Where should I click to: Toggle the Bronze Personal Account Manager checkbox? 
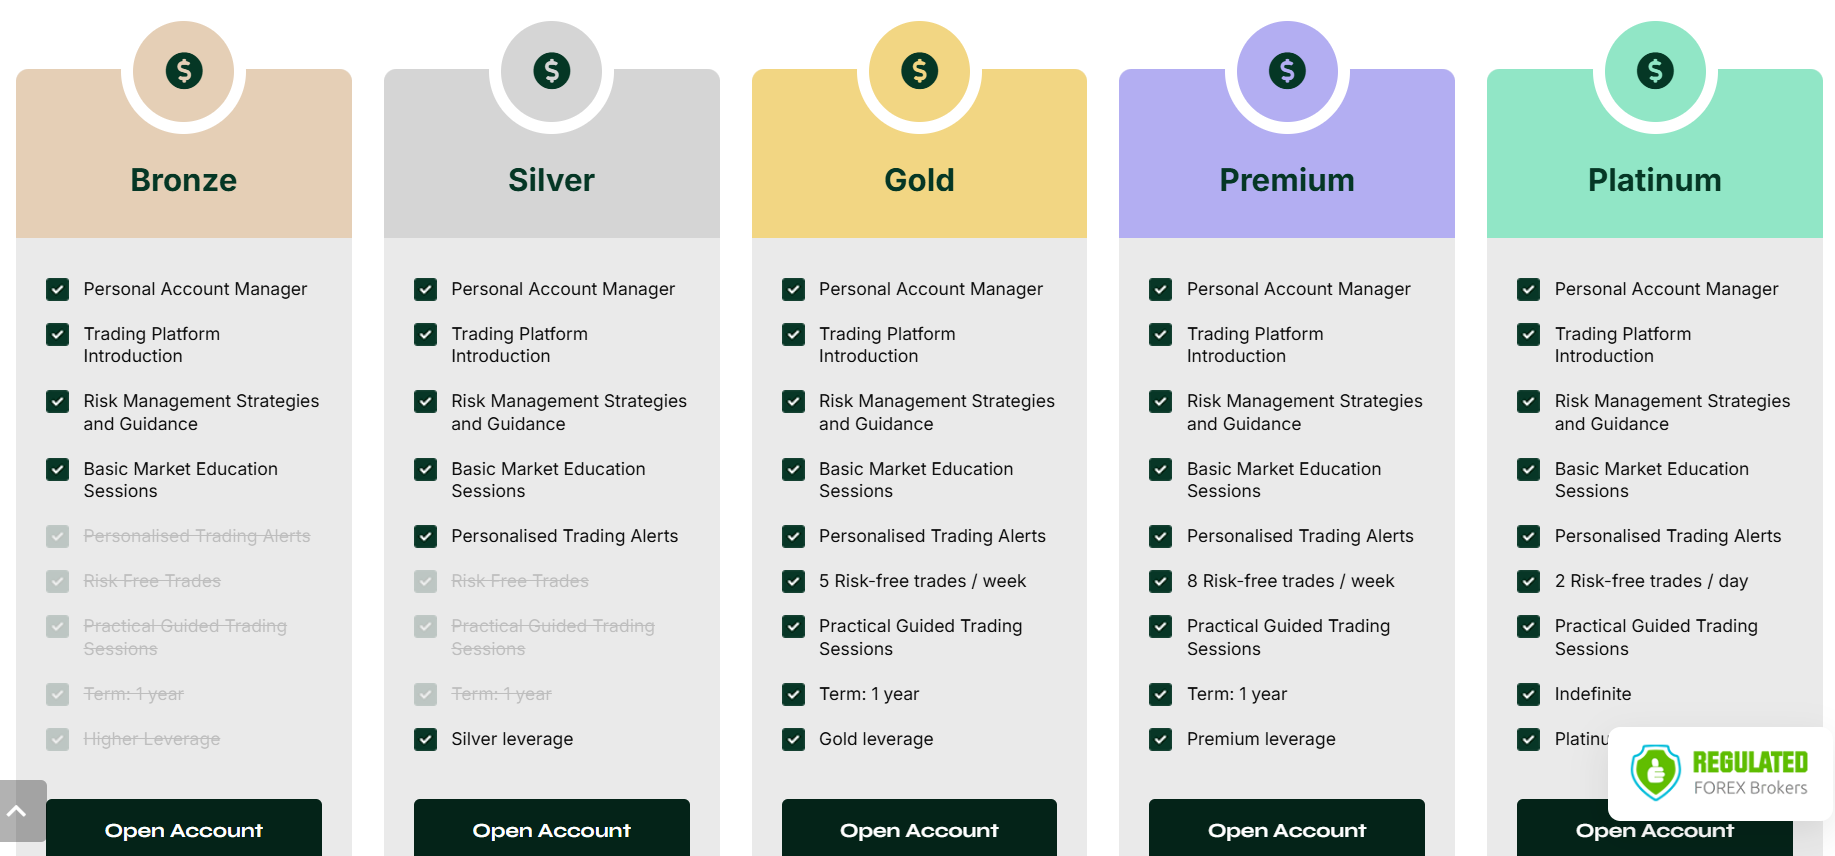click(58, 289)
